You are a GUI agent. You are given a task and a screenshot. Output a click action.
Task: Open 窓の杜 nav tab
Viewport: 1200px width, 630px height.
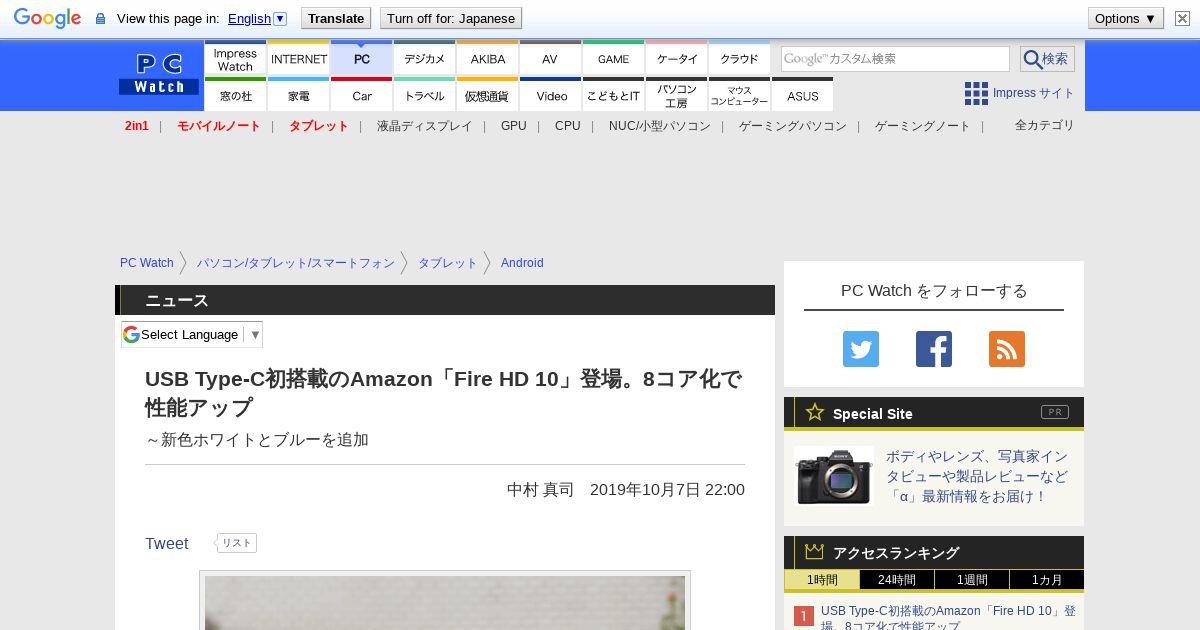pyautogui.click(x=235, y=95)
